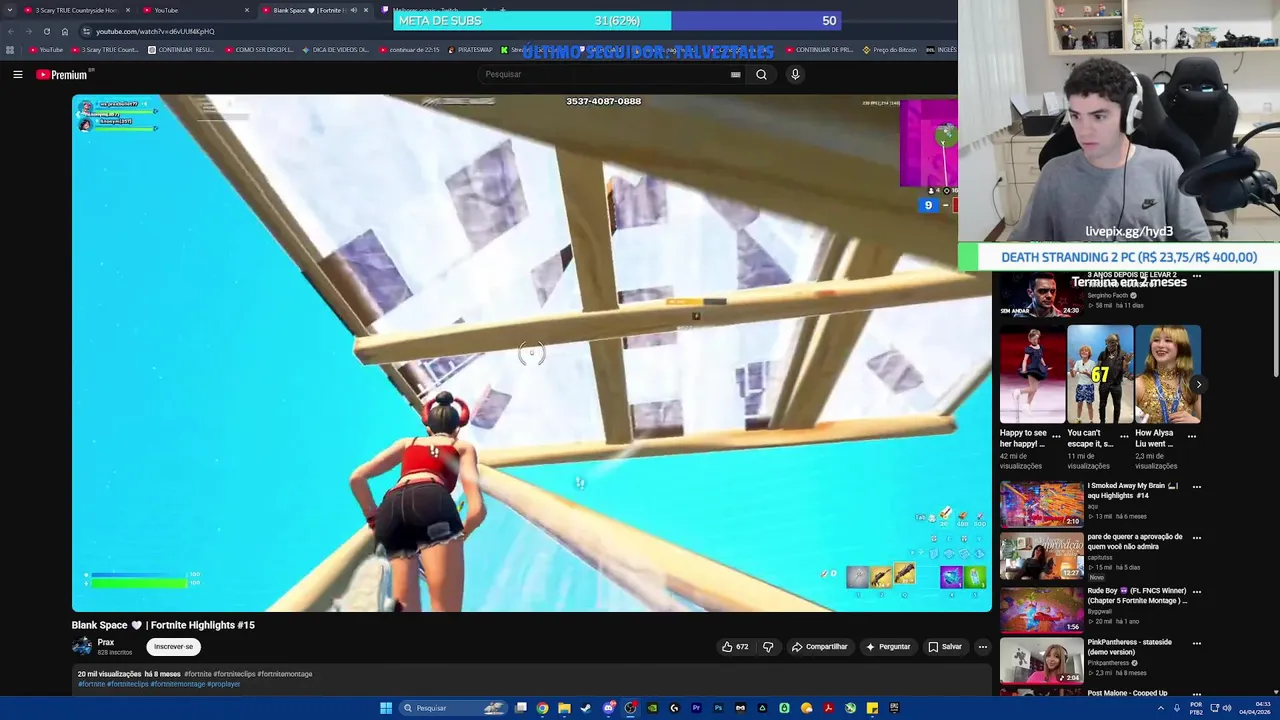Go to browser home page

[65, 31]
